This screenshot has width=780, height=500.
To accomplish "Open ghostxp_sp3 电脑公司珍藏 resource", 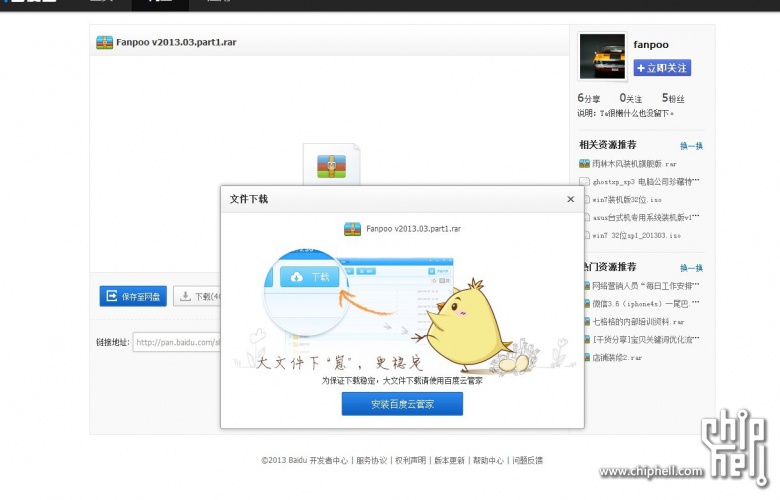I will (x=646, y=182).
